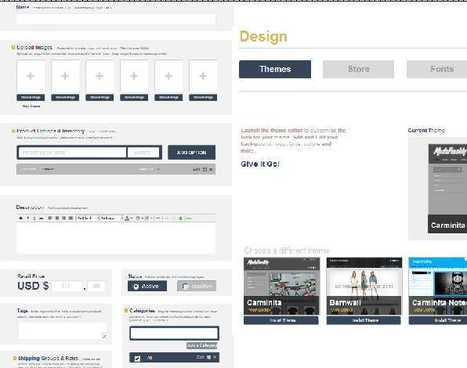The width and height of the screenshot is (467, 368).
Task: Set status to Inactive
Action: click(197, 286)
